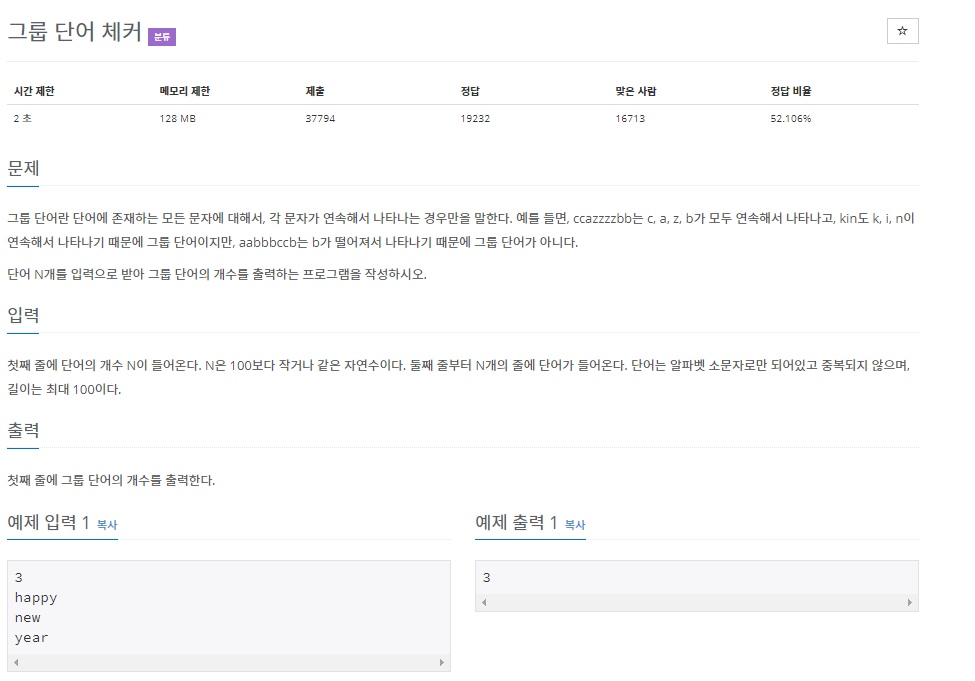Click the ratio value 52.106%

pyautogui.click(x=791, y=118)
